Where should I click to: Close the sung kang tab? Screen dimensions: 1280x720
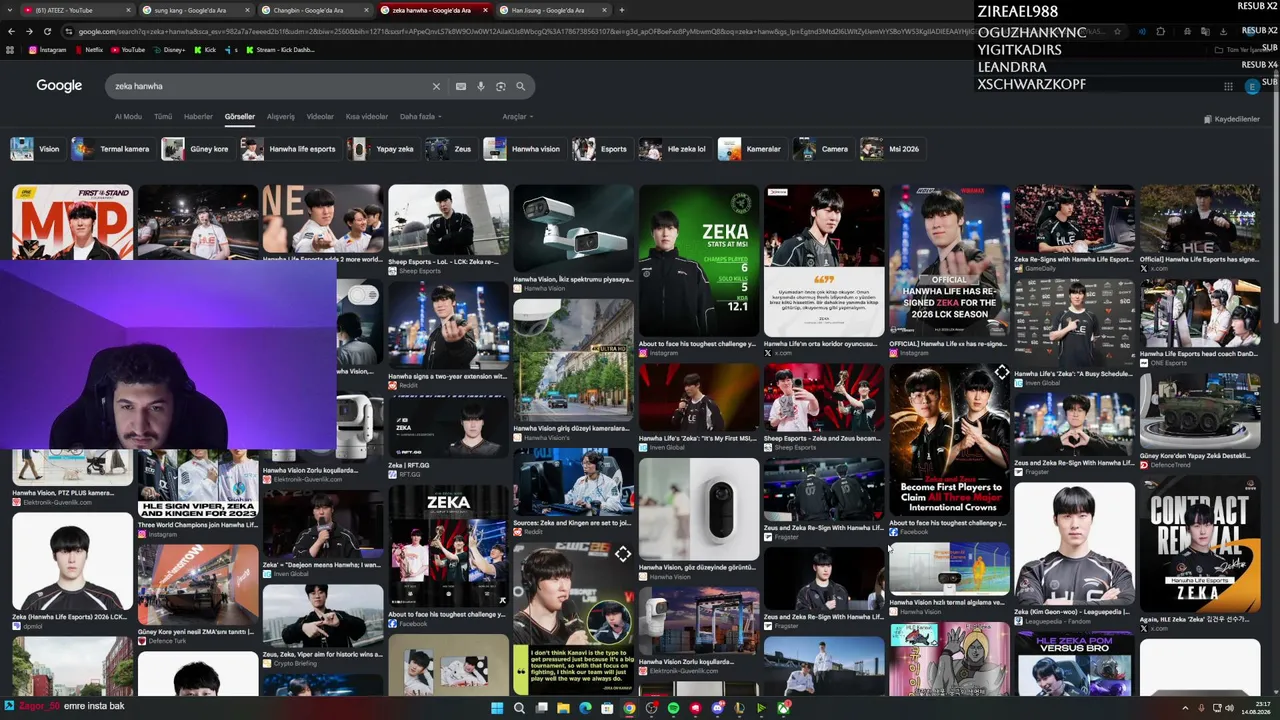pos(247,10)
